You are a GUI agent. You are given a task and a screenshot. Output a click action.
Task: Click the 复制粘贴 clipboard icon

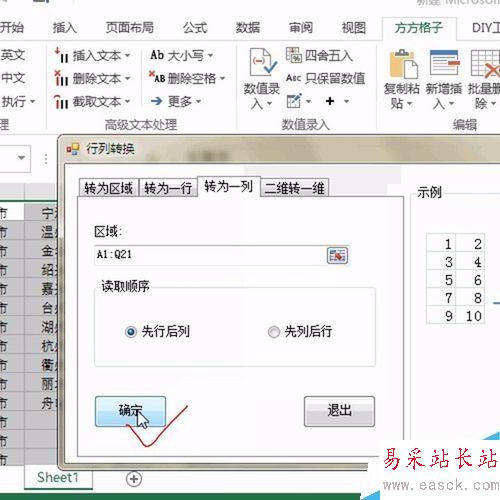point(403,63)
